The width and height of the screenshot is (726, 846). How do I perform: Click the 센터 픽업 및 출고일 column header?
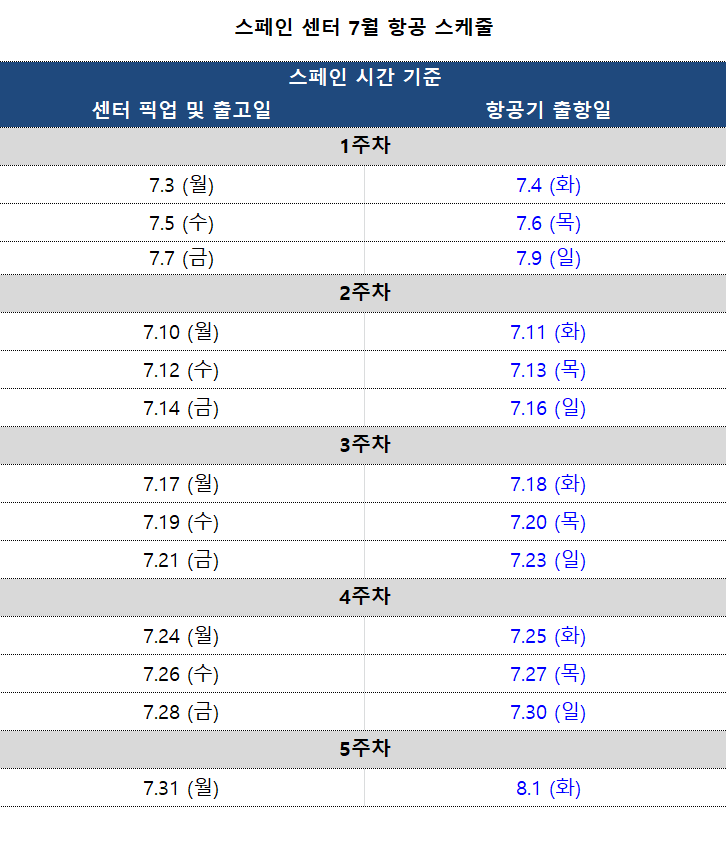click(x=182, y=110)
